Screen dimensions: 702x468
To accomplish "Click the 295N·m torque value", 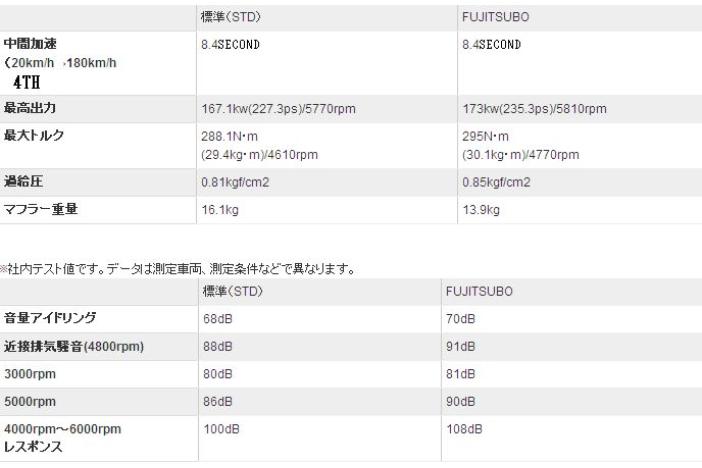I will (x=485, y=136).
